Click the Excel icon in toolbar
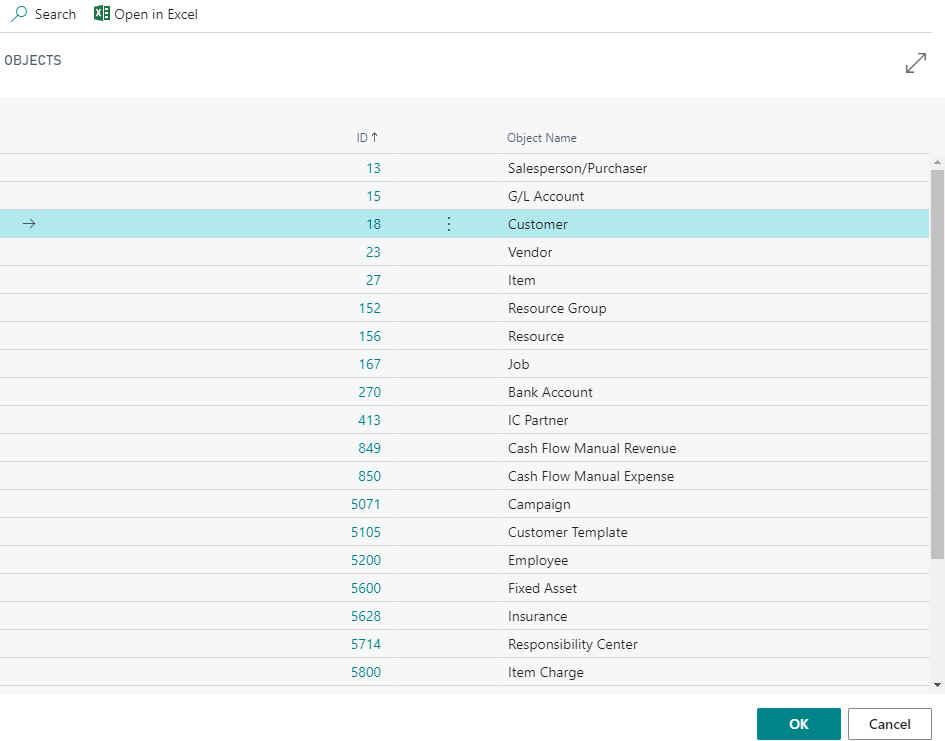Screen dimensions: 945x741 (102, 14)
